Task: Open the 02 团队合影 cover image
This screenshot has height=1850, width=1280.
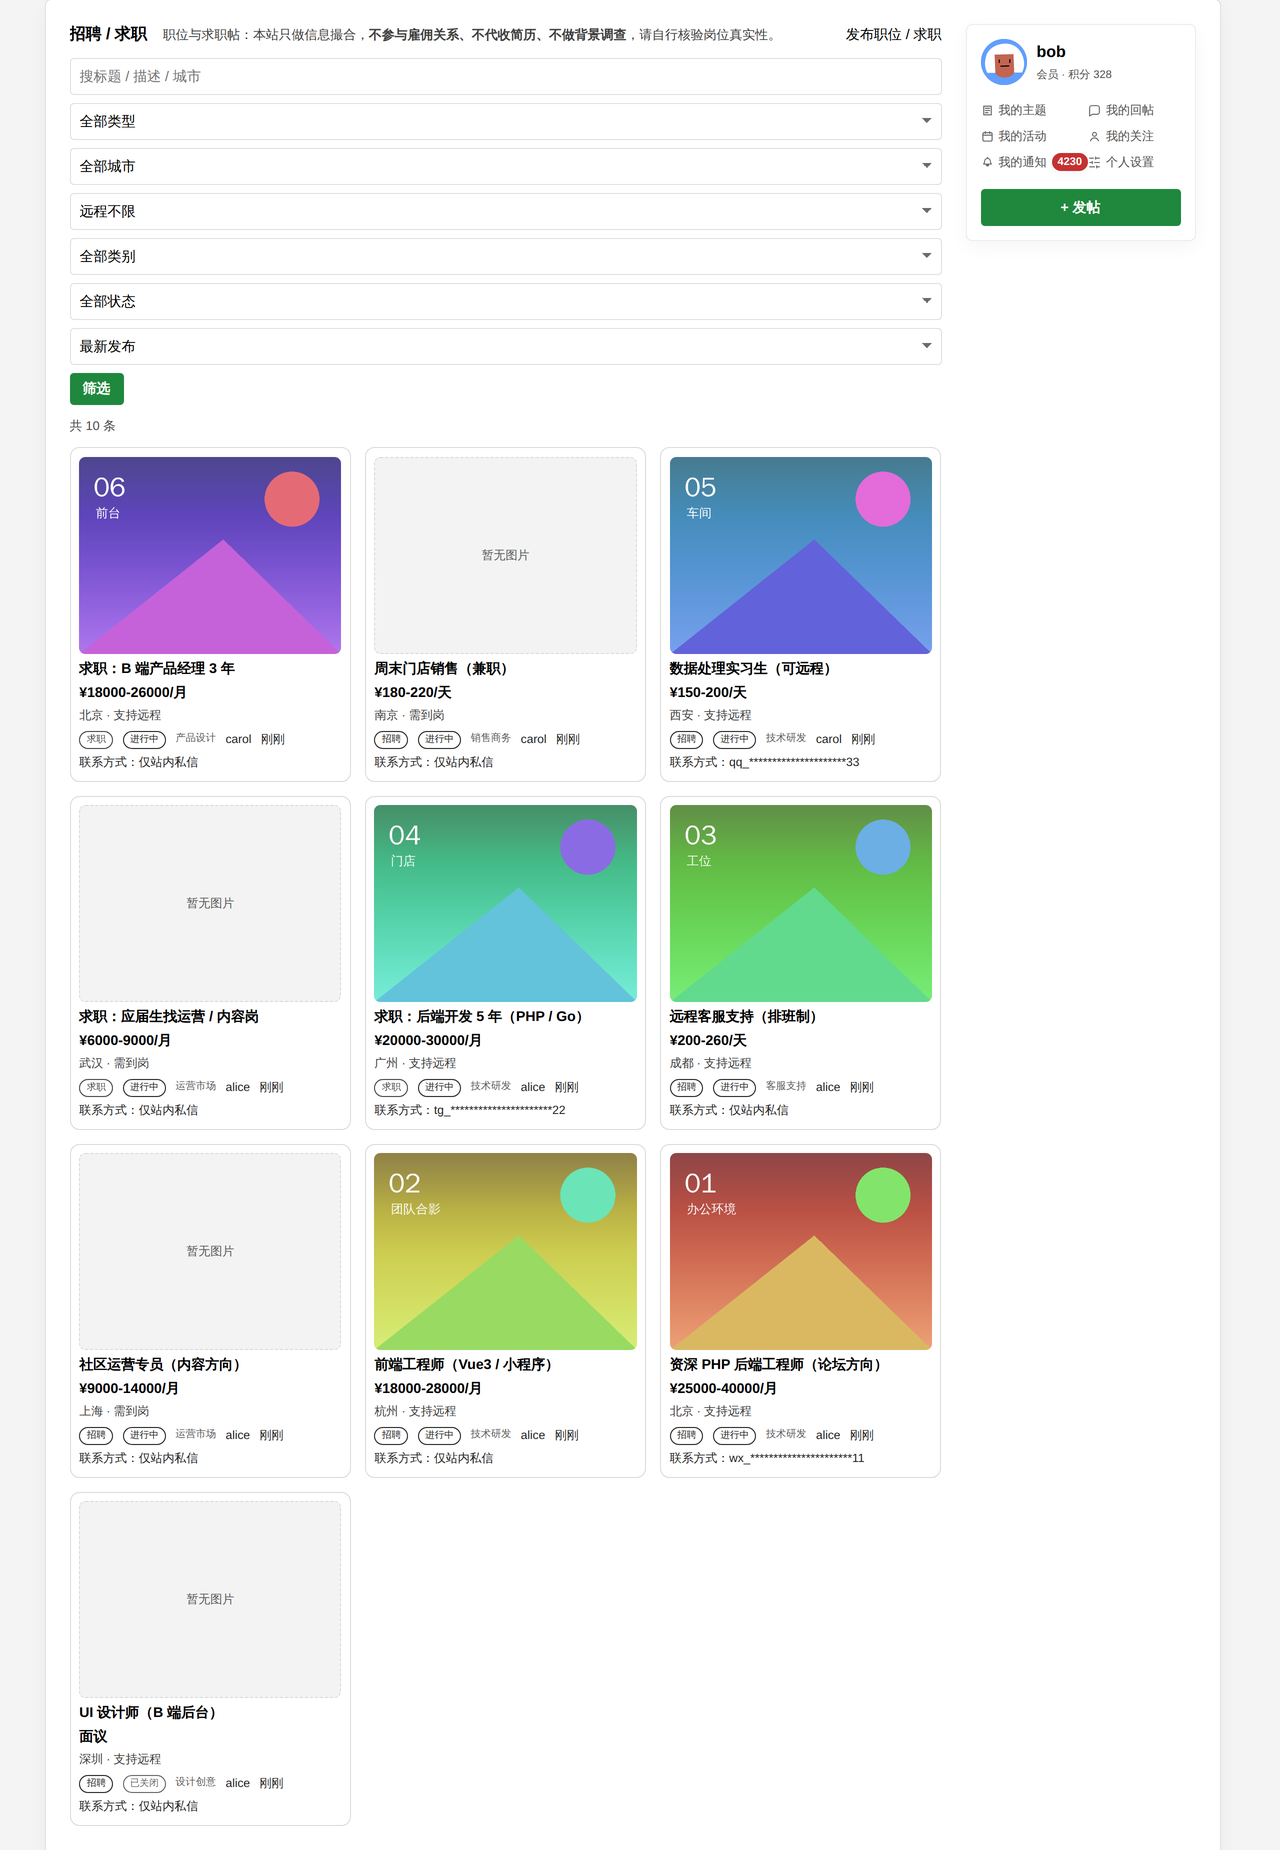Action: [x=505, y=1251]
